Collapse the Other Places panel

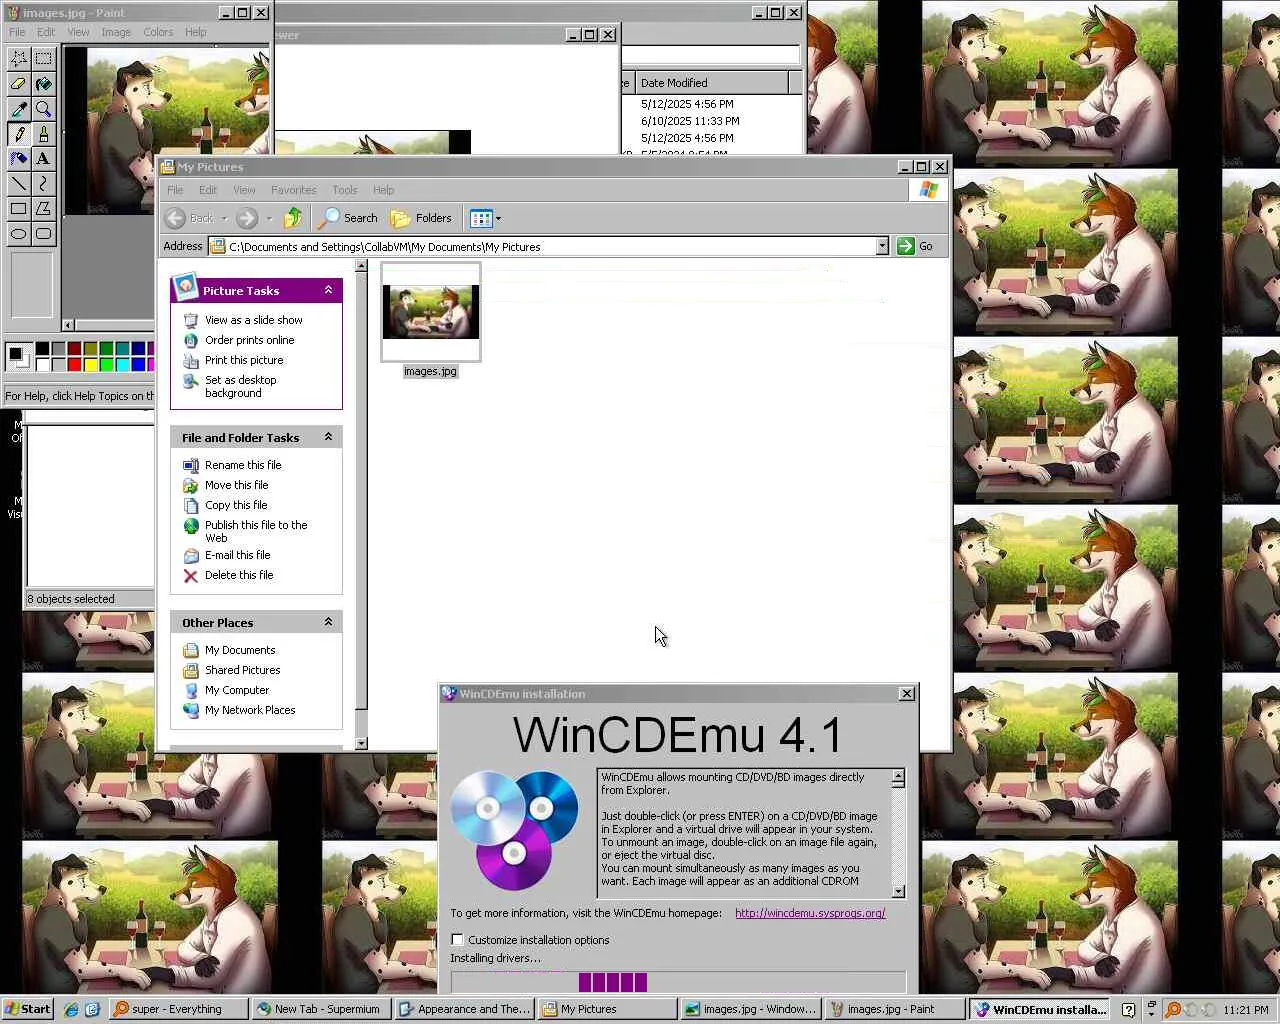coord(328,622)
